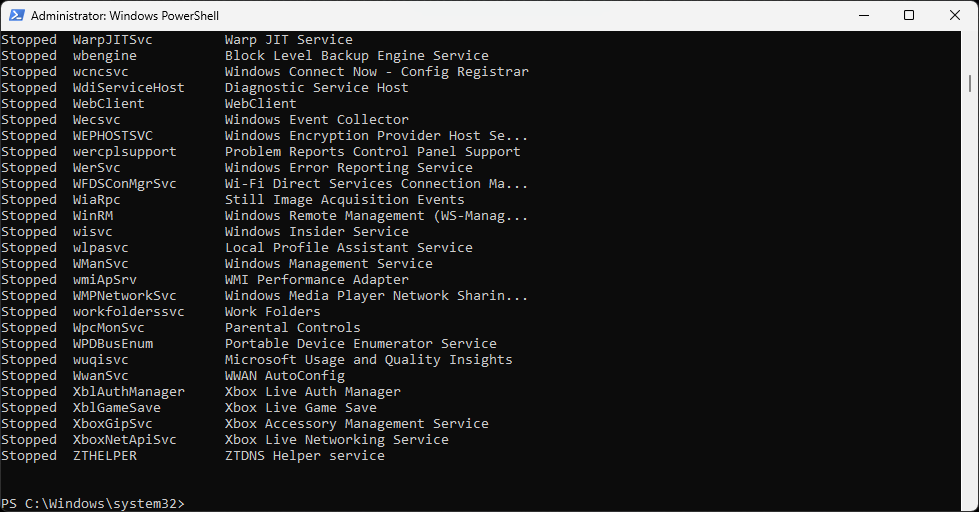Click the Stopped status beside WwanSvc

click(29, 376)
